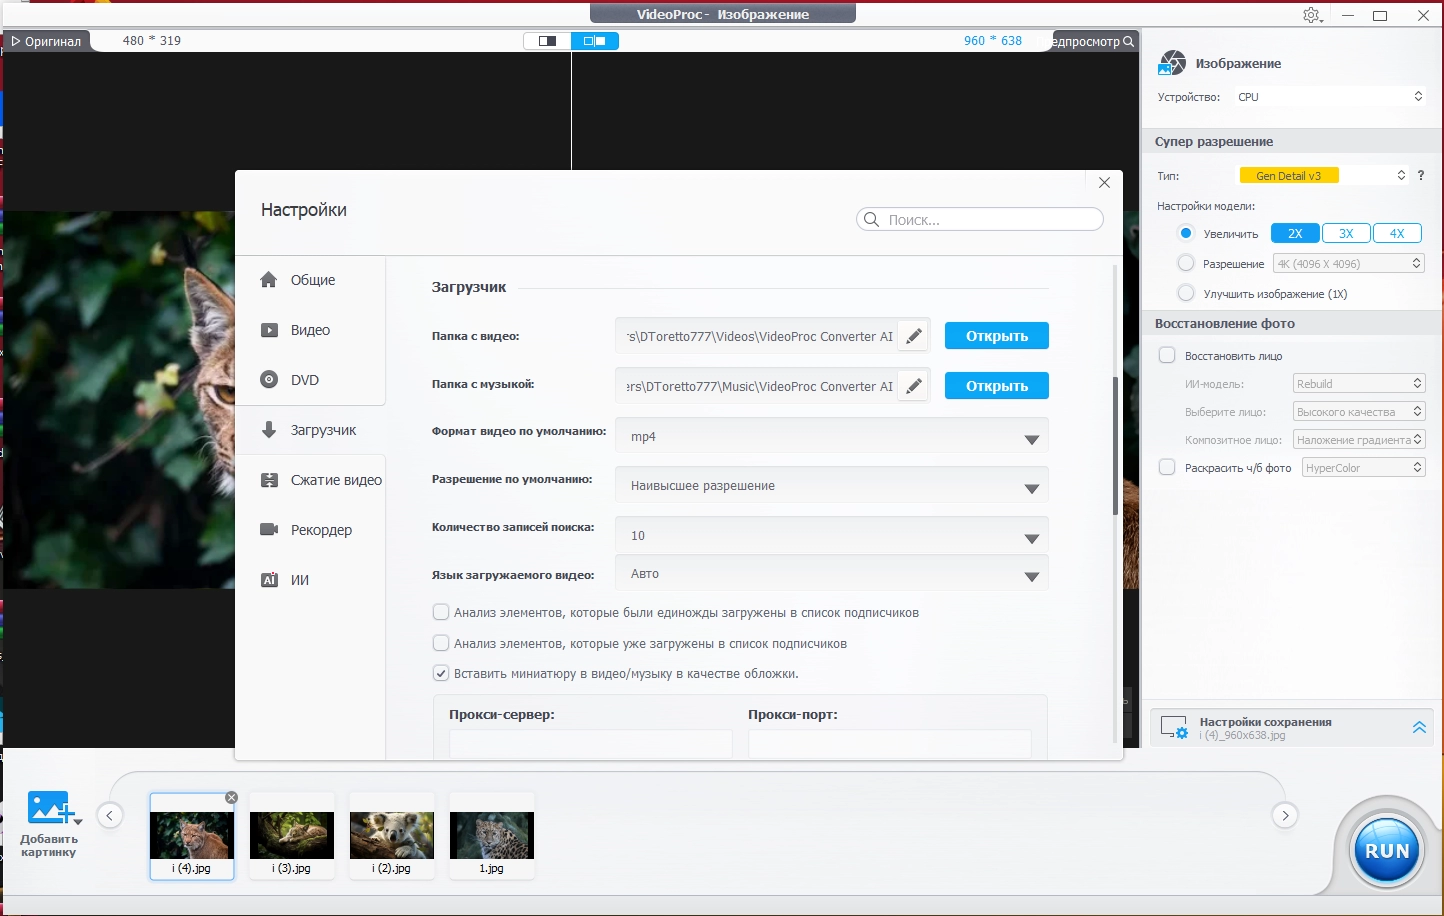1444x916 pixels.
Task: Select the Увеличить radio button
Action: [1186, 233]
